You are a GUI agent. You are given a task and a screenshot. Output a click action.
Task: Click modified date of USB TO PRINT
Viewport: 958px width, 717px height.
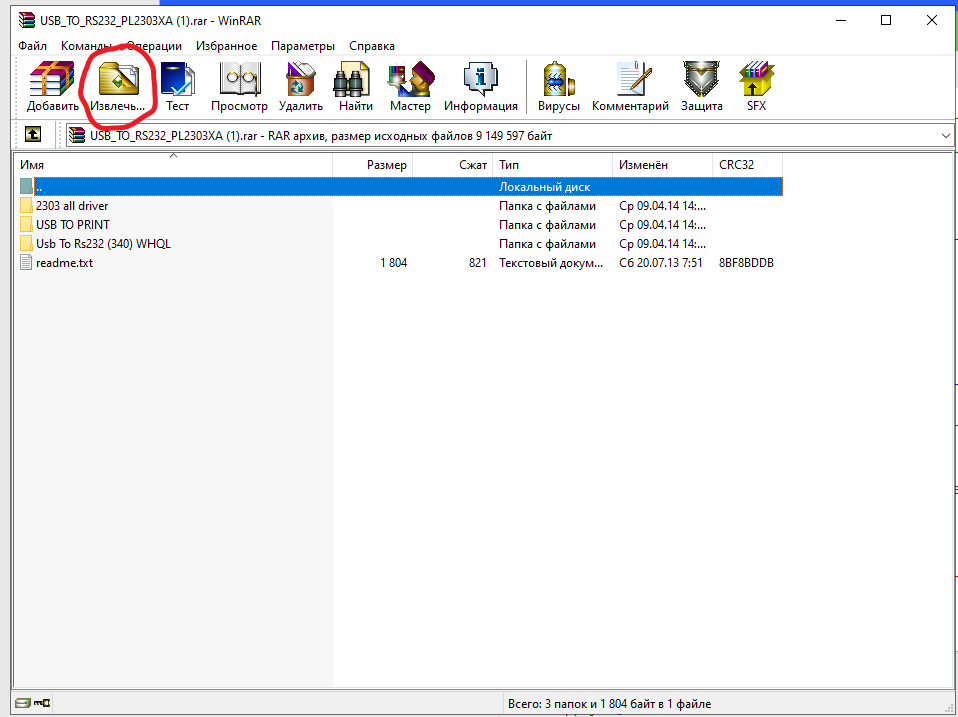[x=662, y=225]
